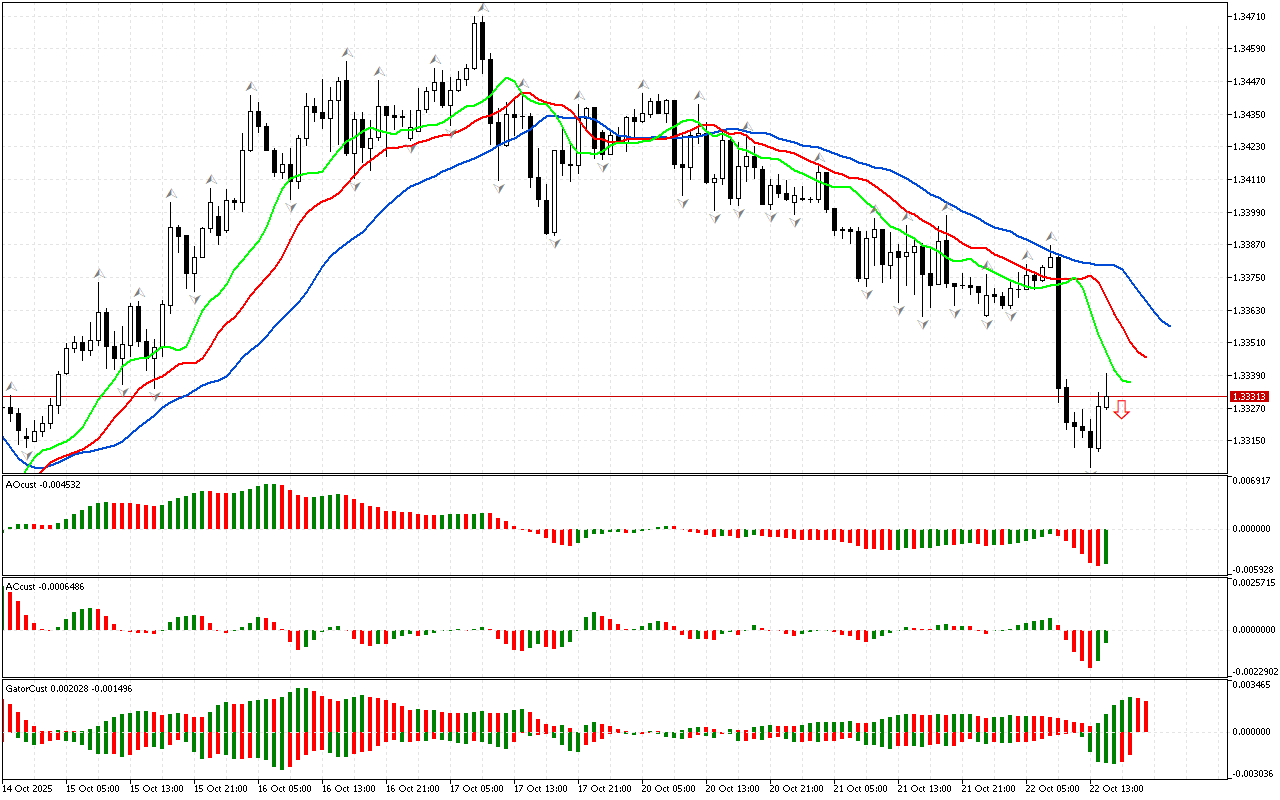
Task: Select the red Alligator teeth line end
Action: click(x=1142, y=355)
